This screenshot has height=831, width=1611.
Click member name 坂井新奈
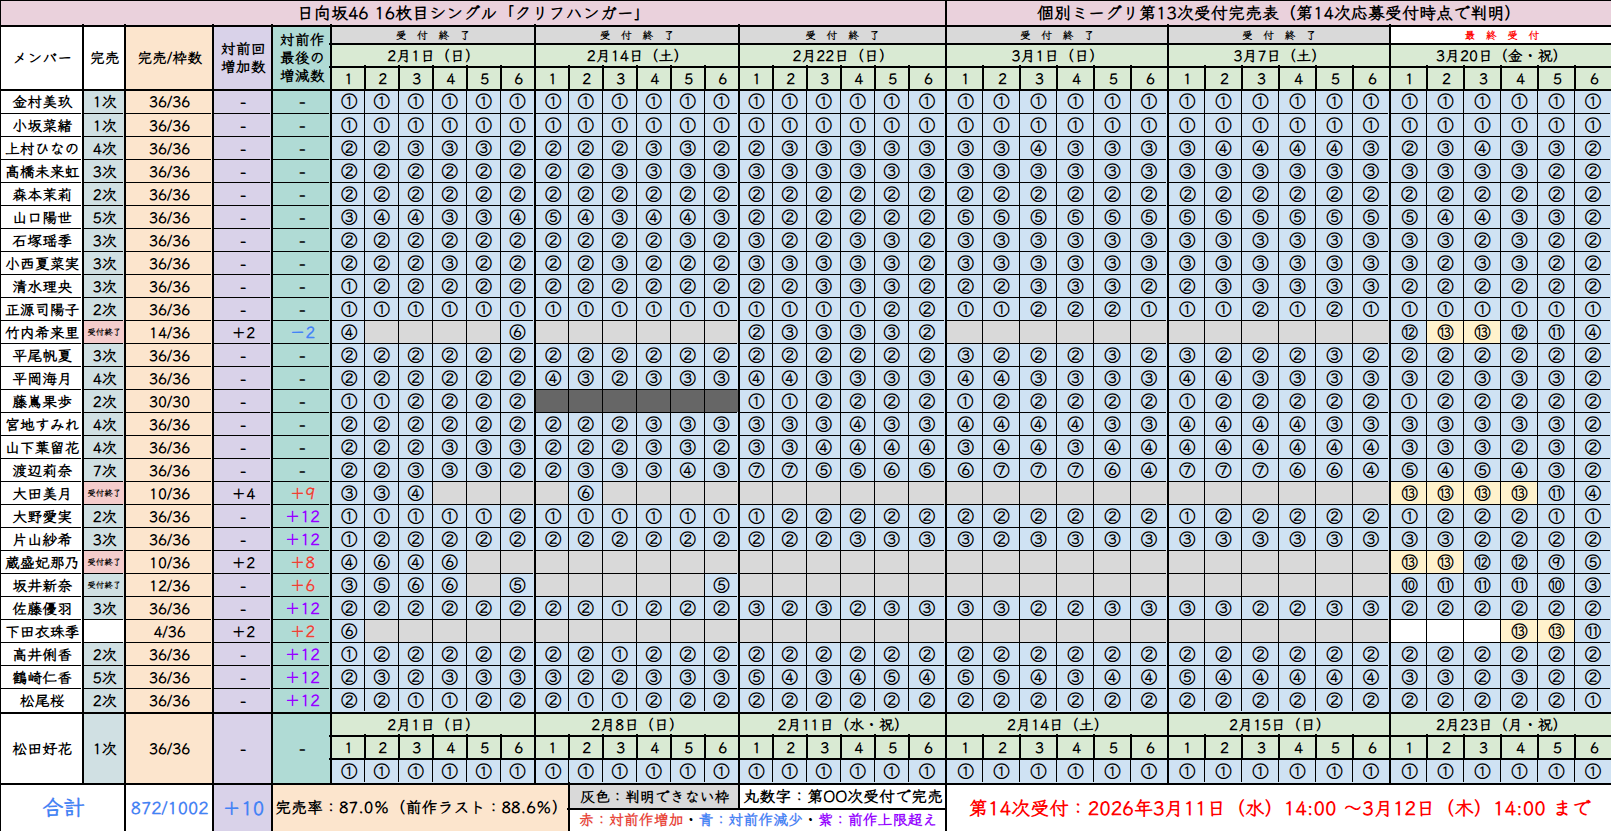tap(42, 586)
